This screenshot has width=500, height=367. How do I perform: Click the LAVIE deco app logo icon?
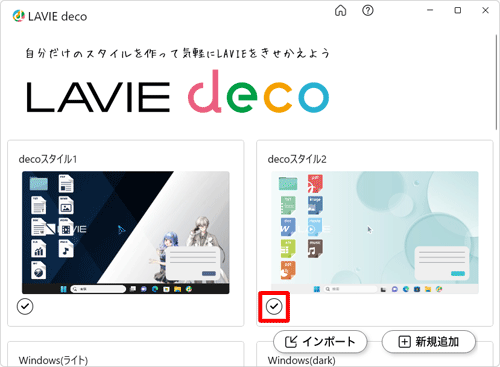[18, 16]
